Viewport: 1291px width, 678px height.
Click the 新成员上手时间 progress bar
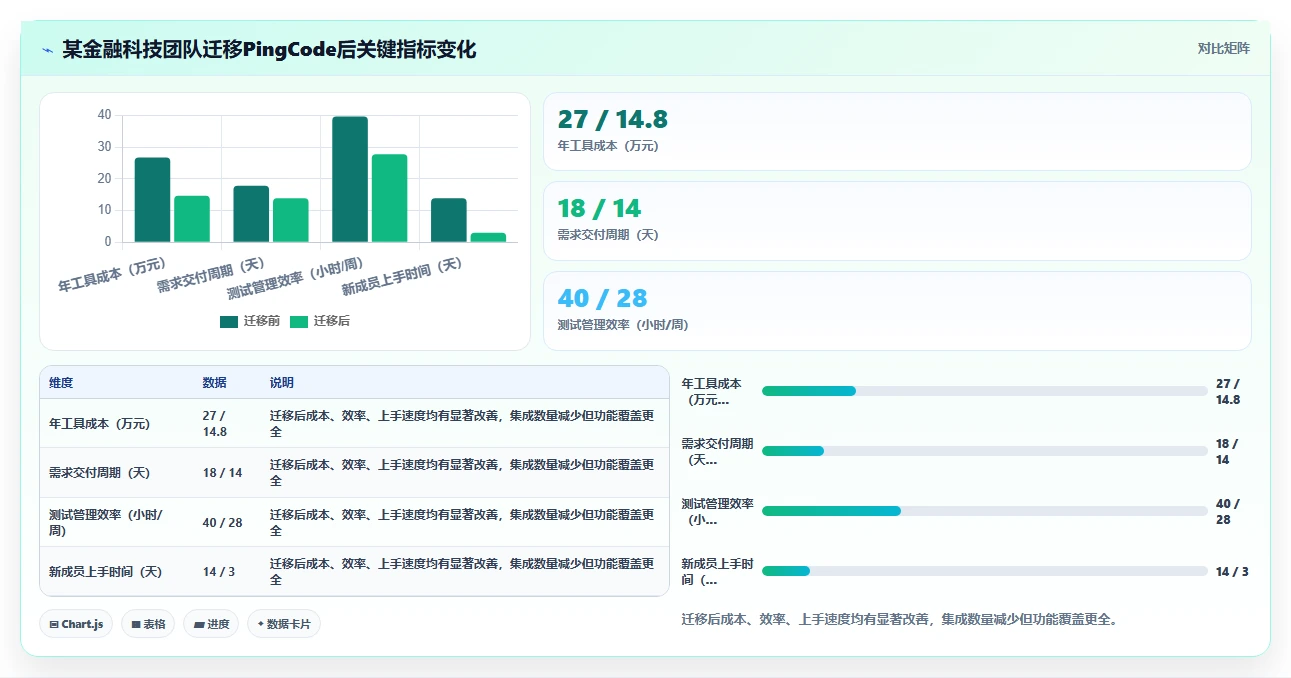985,571
